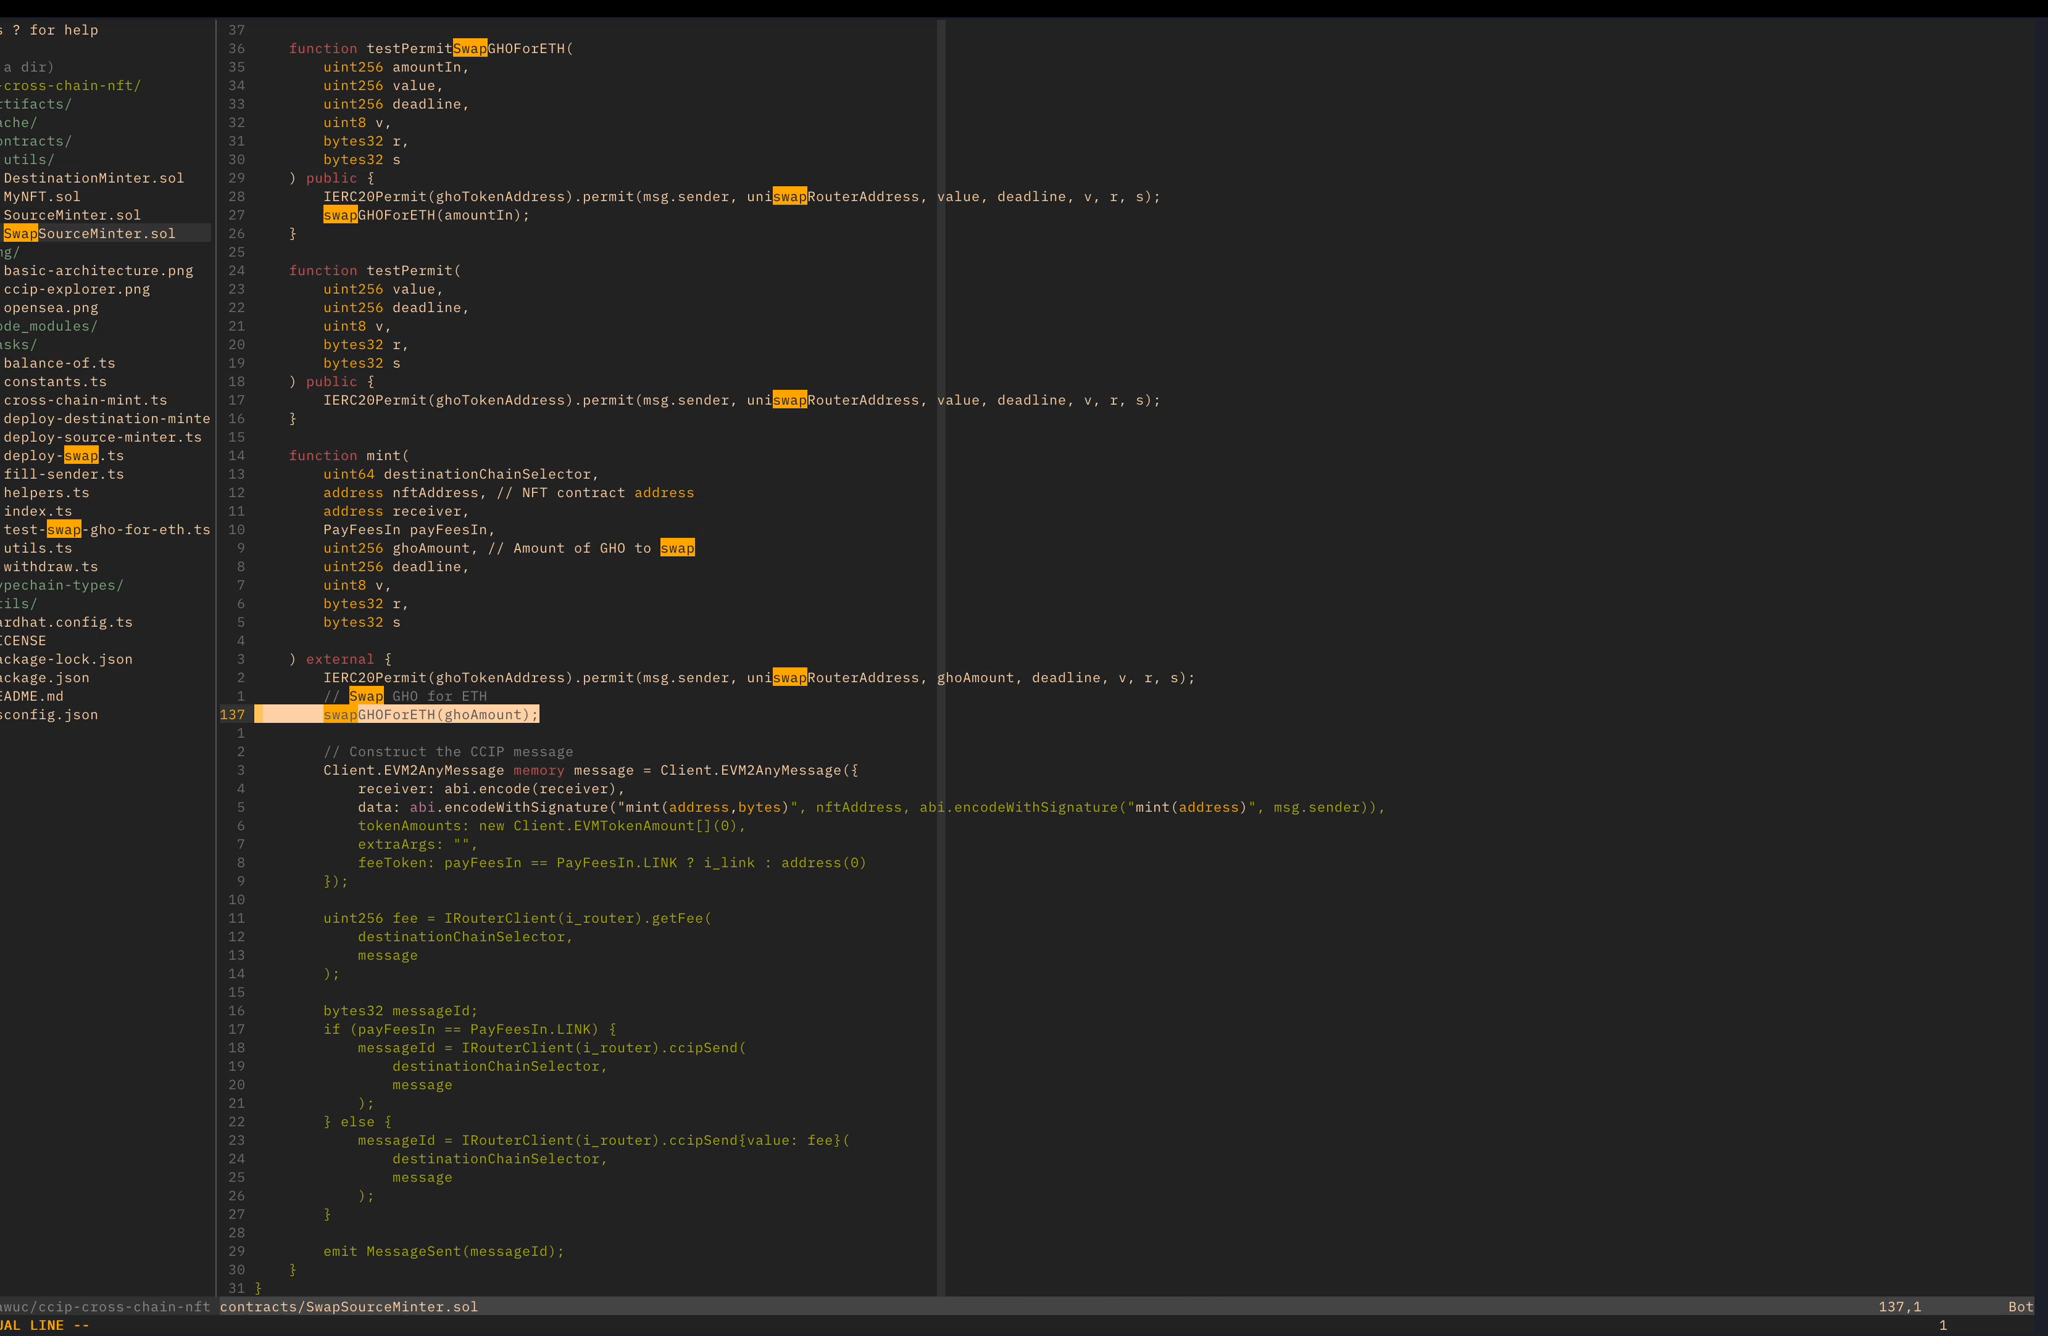Open withdraw.ts in the tree
Screen dimensions: 2048x1336
(x=51, y=567)
